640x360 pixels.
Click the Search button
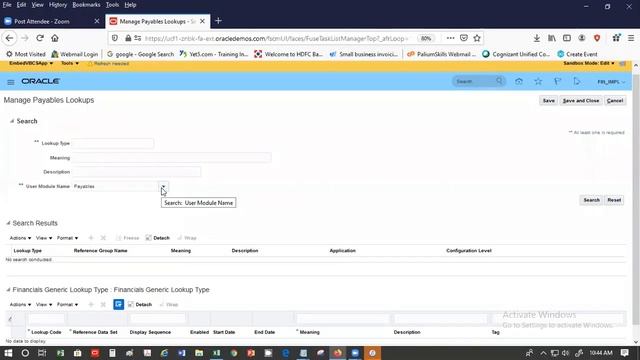click(591, 200)
